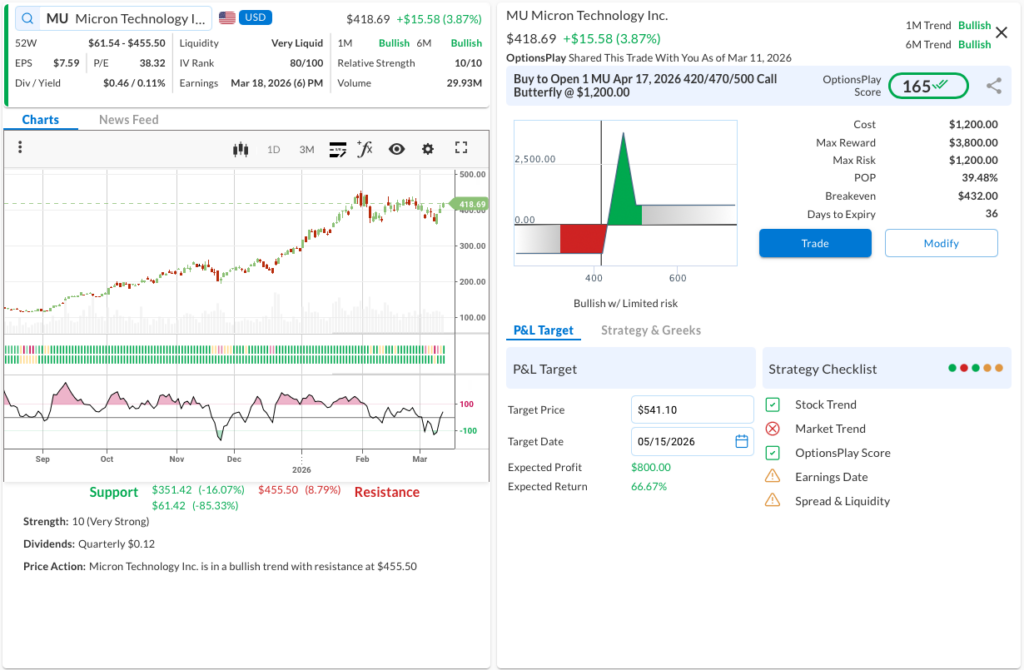Viewport: 1024px width, 670px height.
Task: Share the trade via share icon
Action: [993, 86]
